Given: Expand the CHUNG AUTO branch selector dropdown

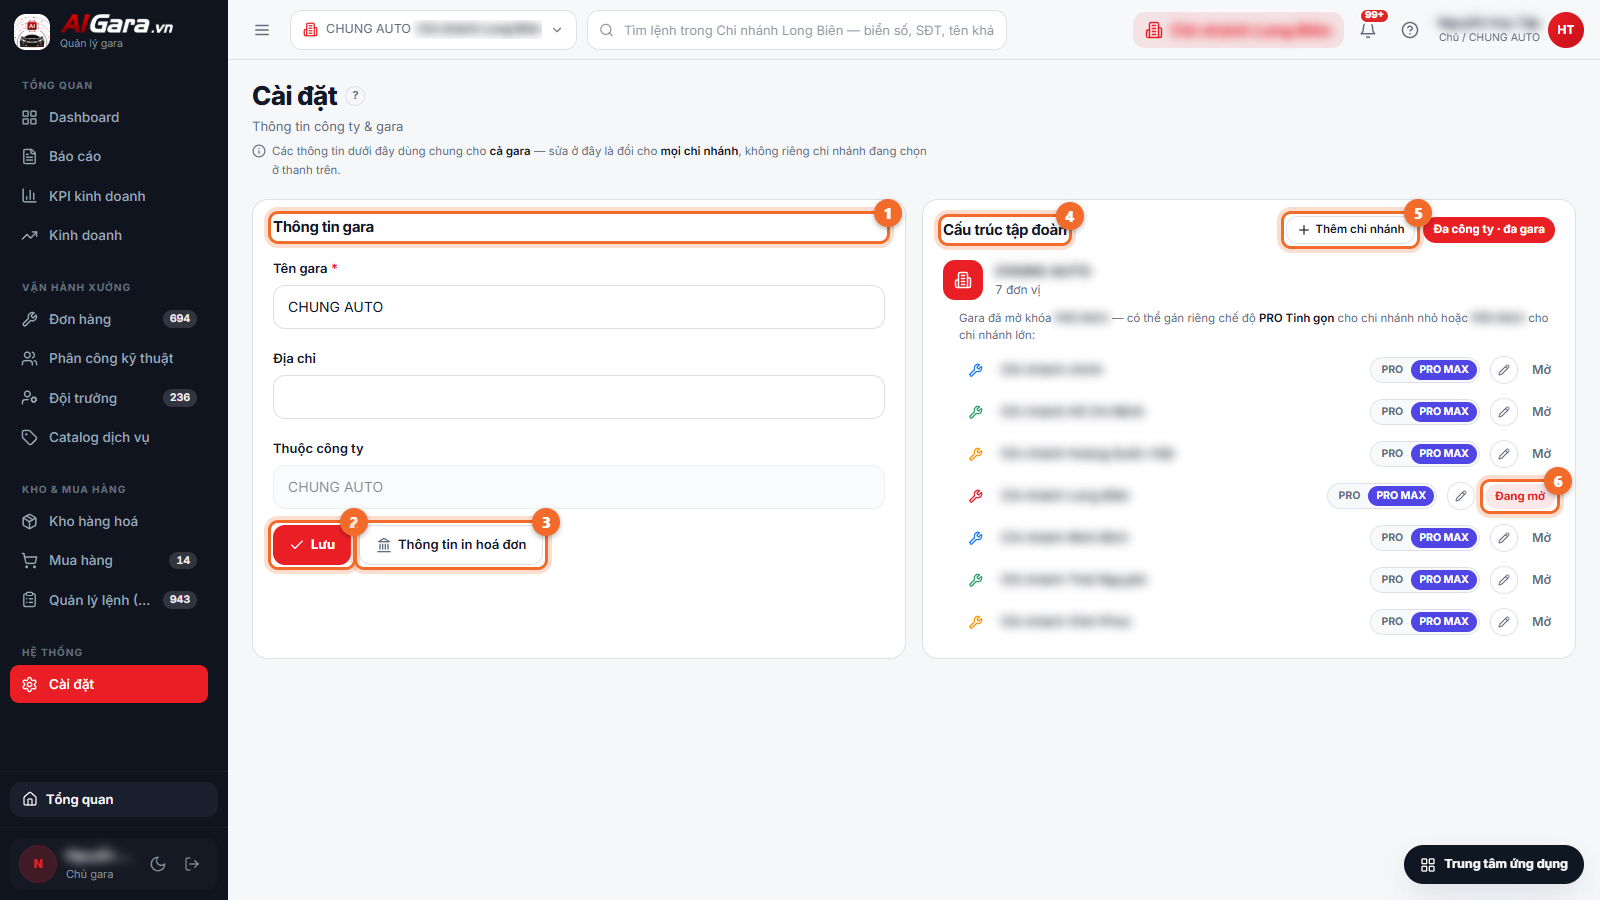Looking at the screenshot, I should click(x=433, y=30).
